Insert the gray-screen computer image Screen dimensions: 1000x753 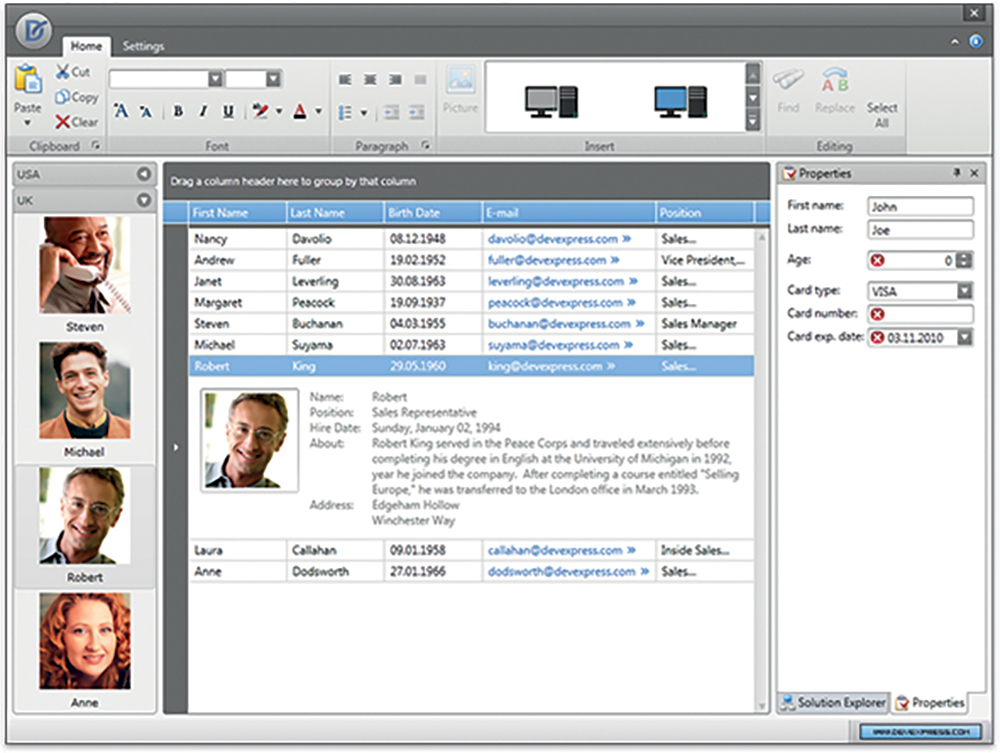coord(551,99)
